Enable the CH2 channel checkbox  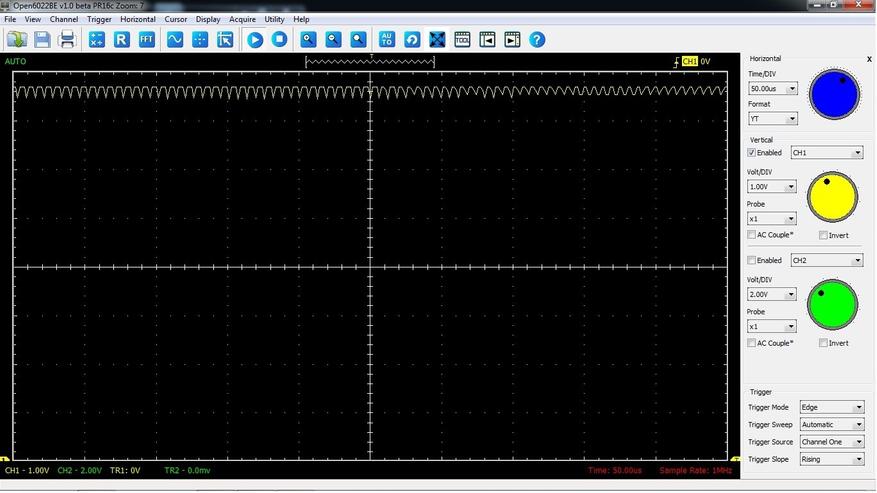[752, 260]
